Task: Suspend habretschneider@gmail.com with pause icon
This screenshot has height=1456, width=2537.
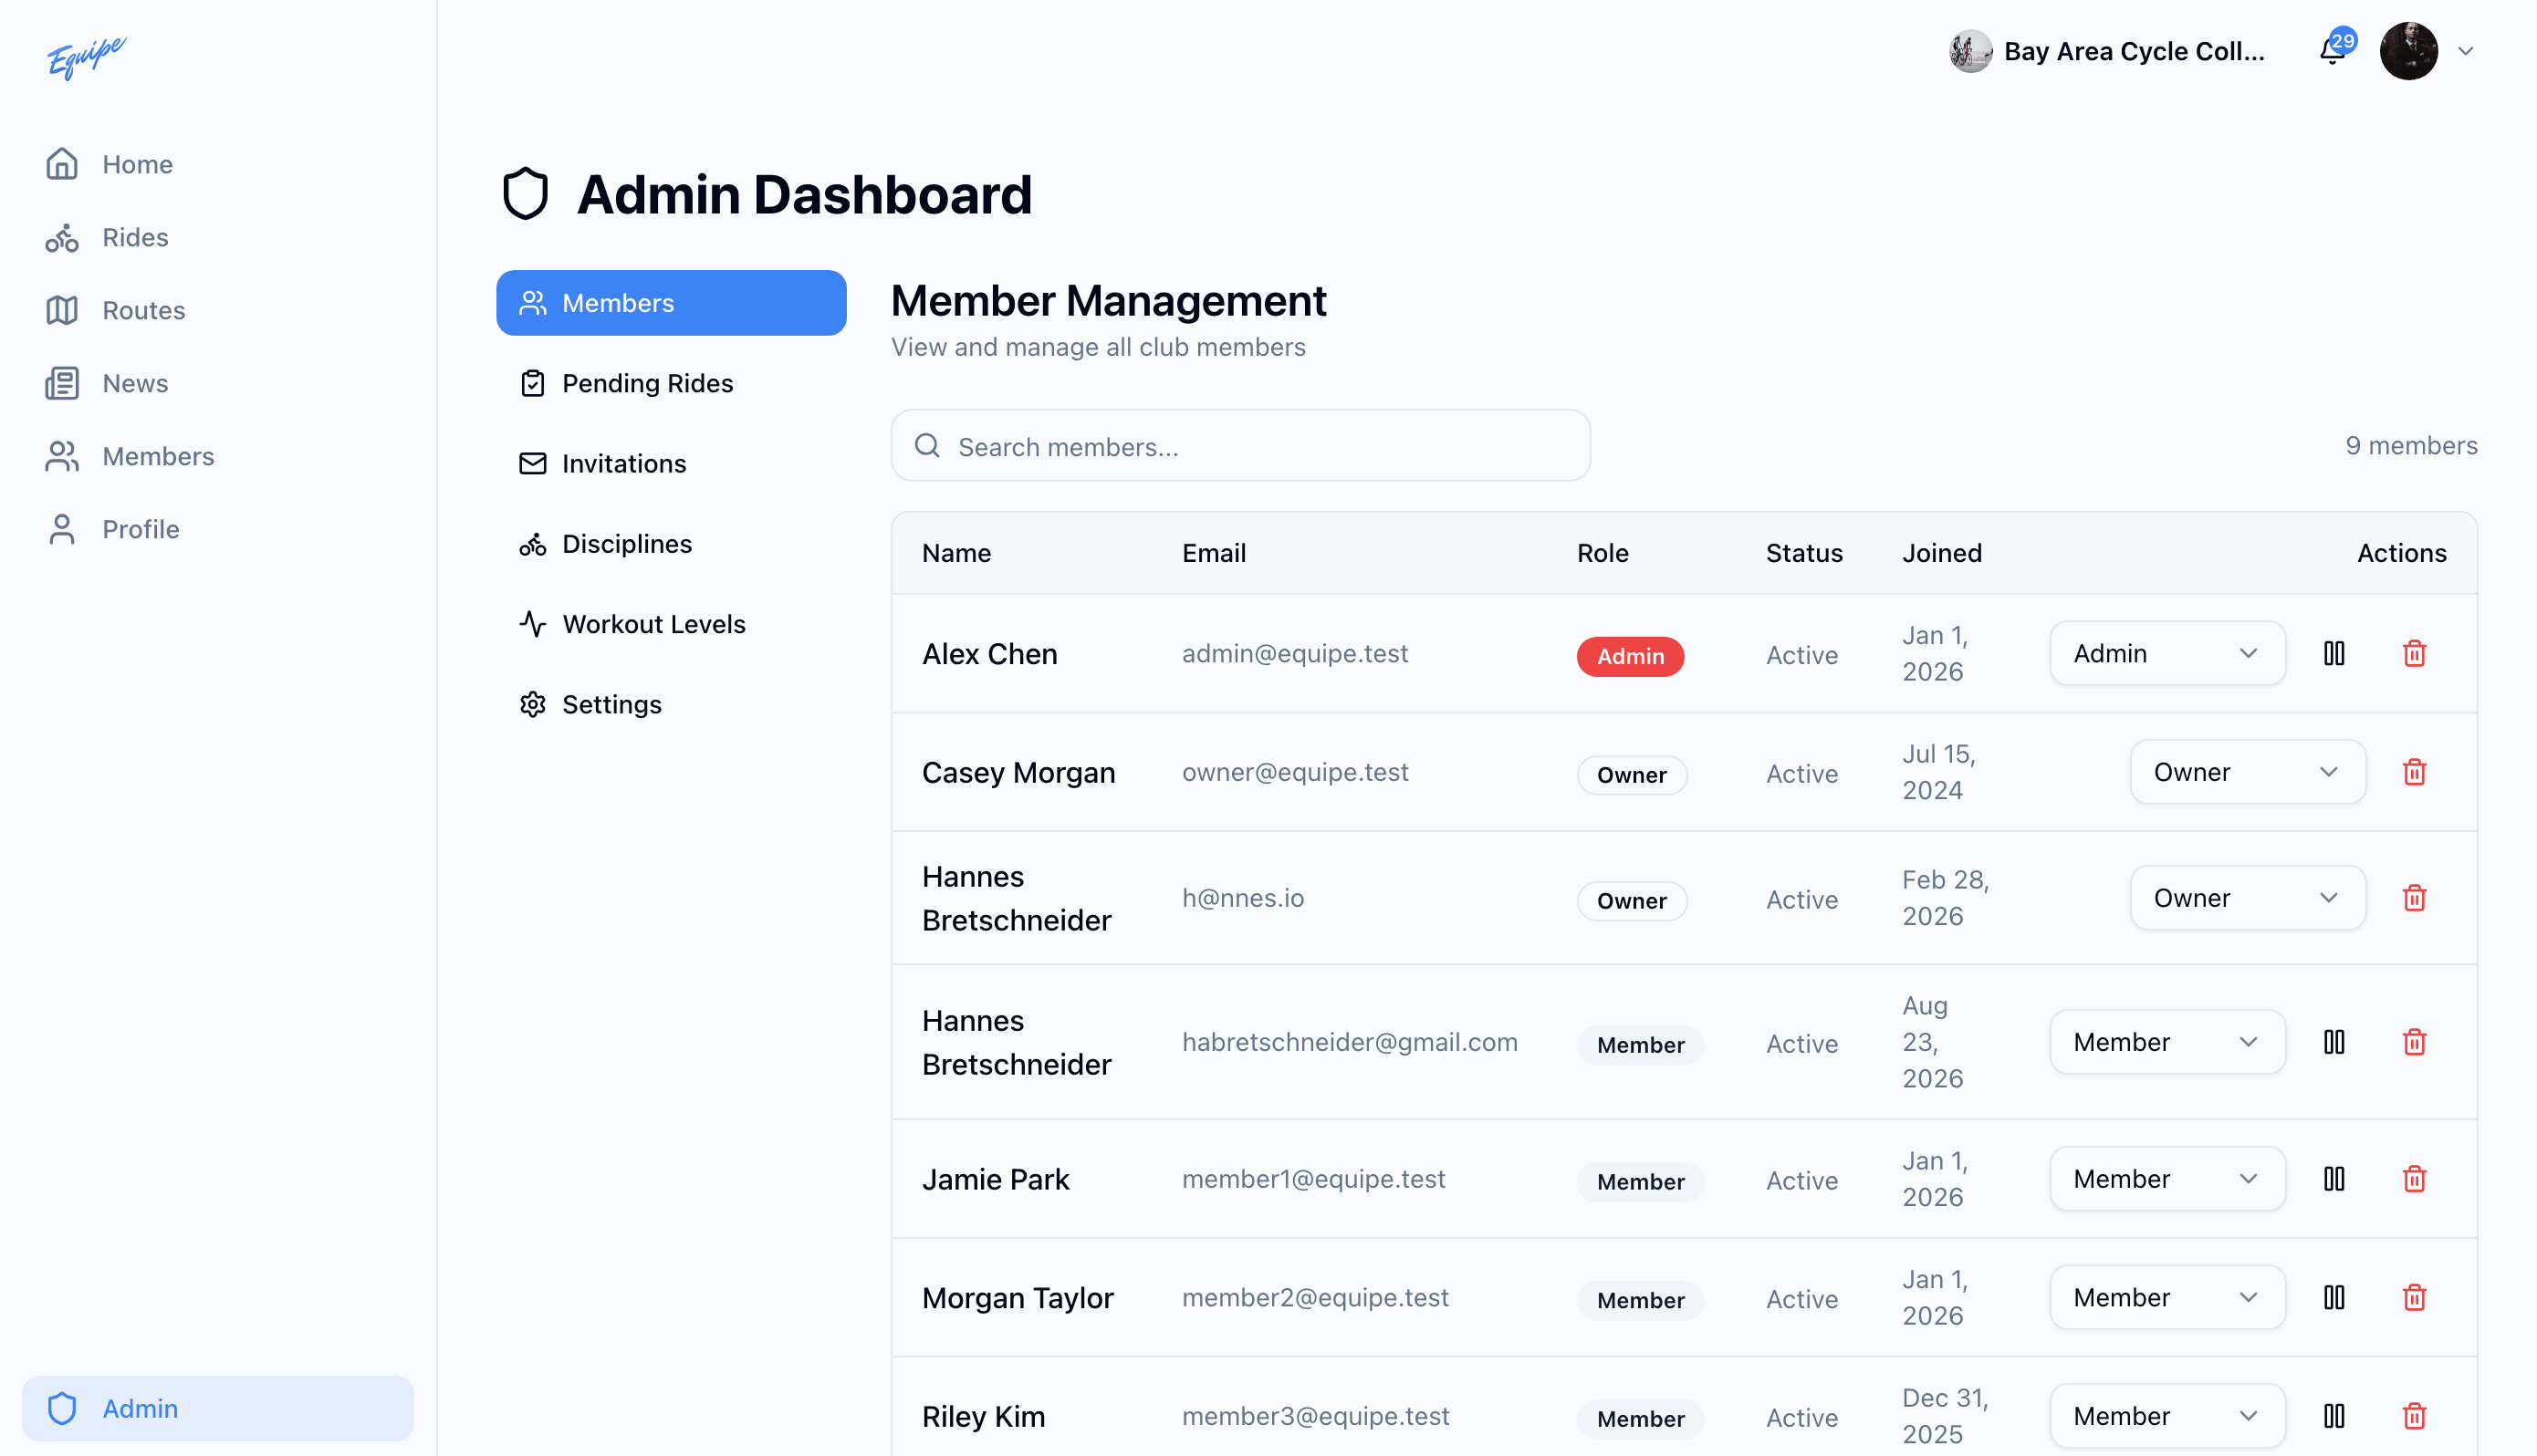Action: click(2334, 1042)
